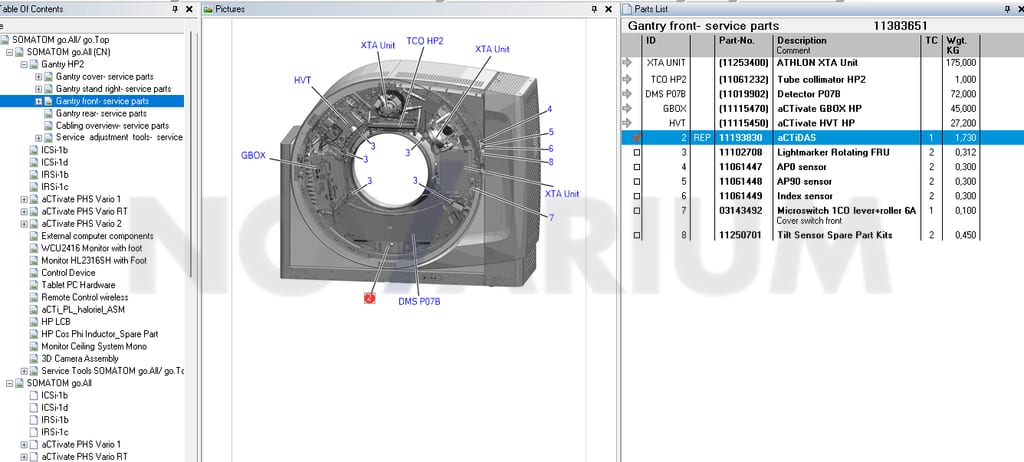
Task: Pin the Pictures panel
Action: 594,9
